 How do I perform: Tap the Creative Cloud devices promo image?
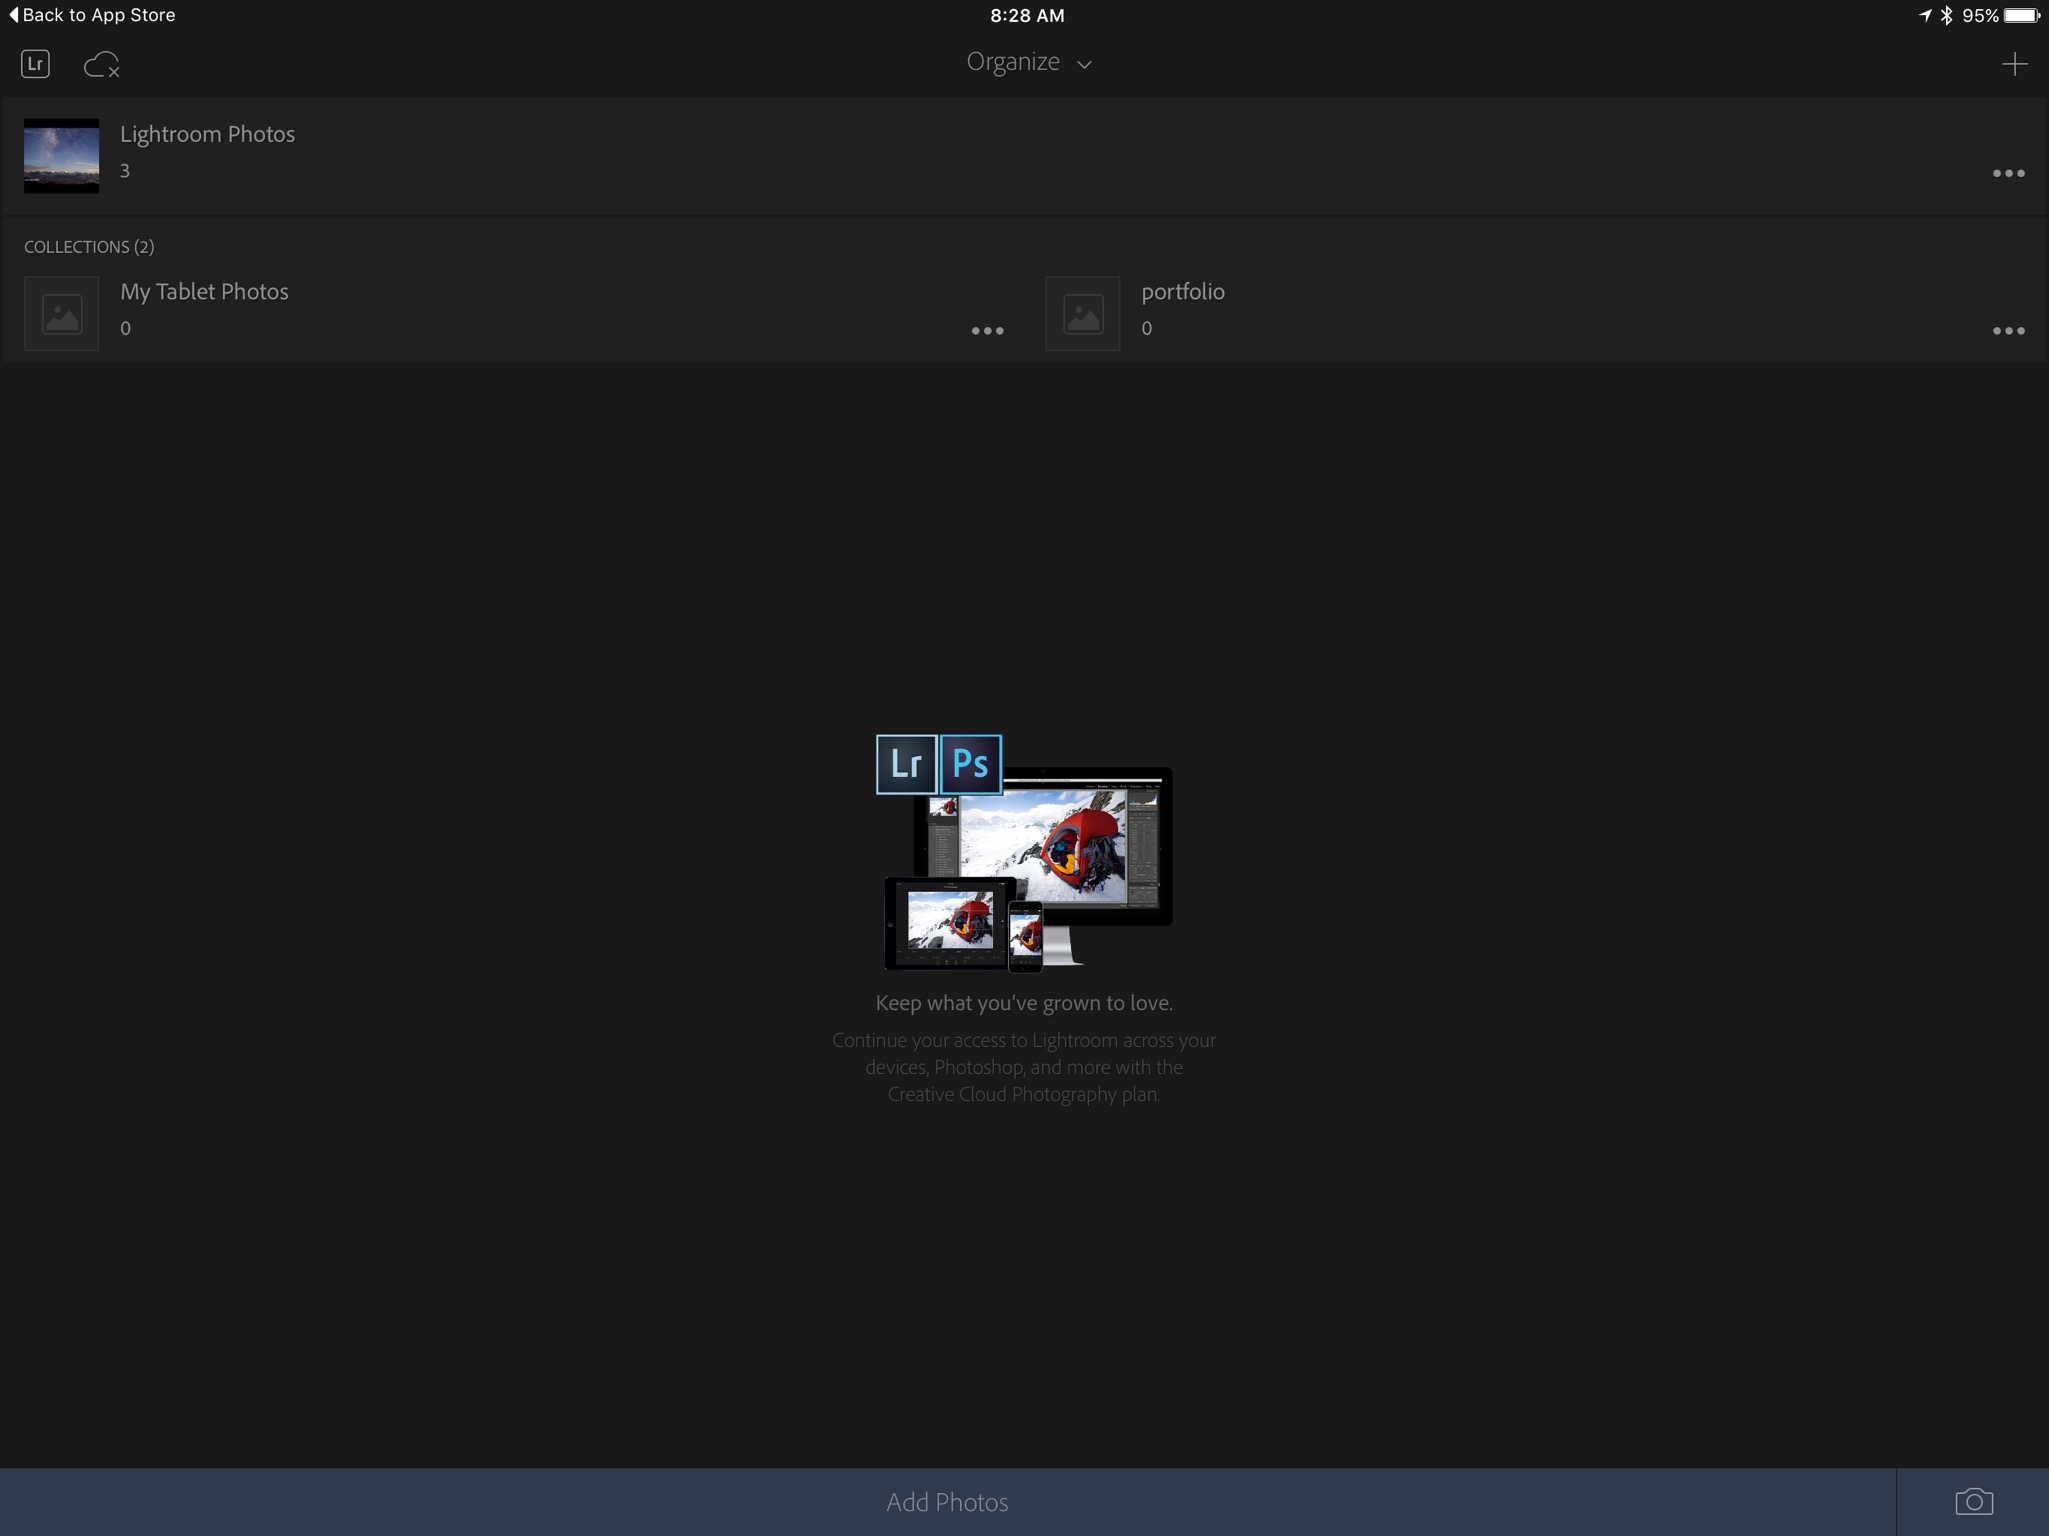[1024, 853]
